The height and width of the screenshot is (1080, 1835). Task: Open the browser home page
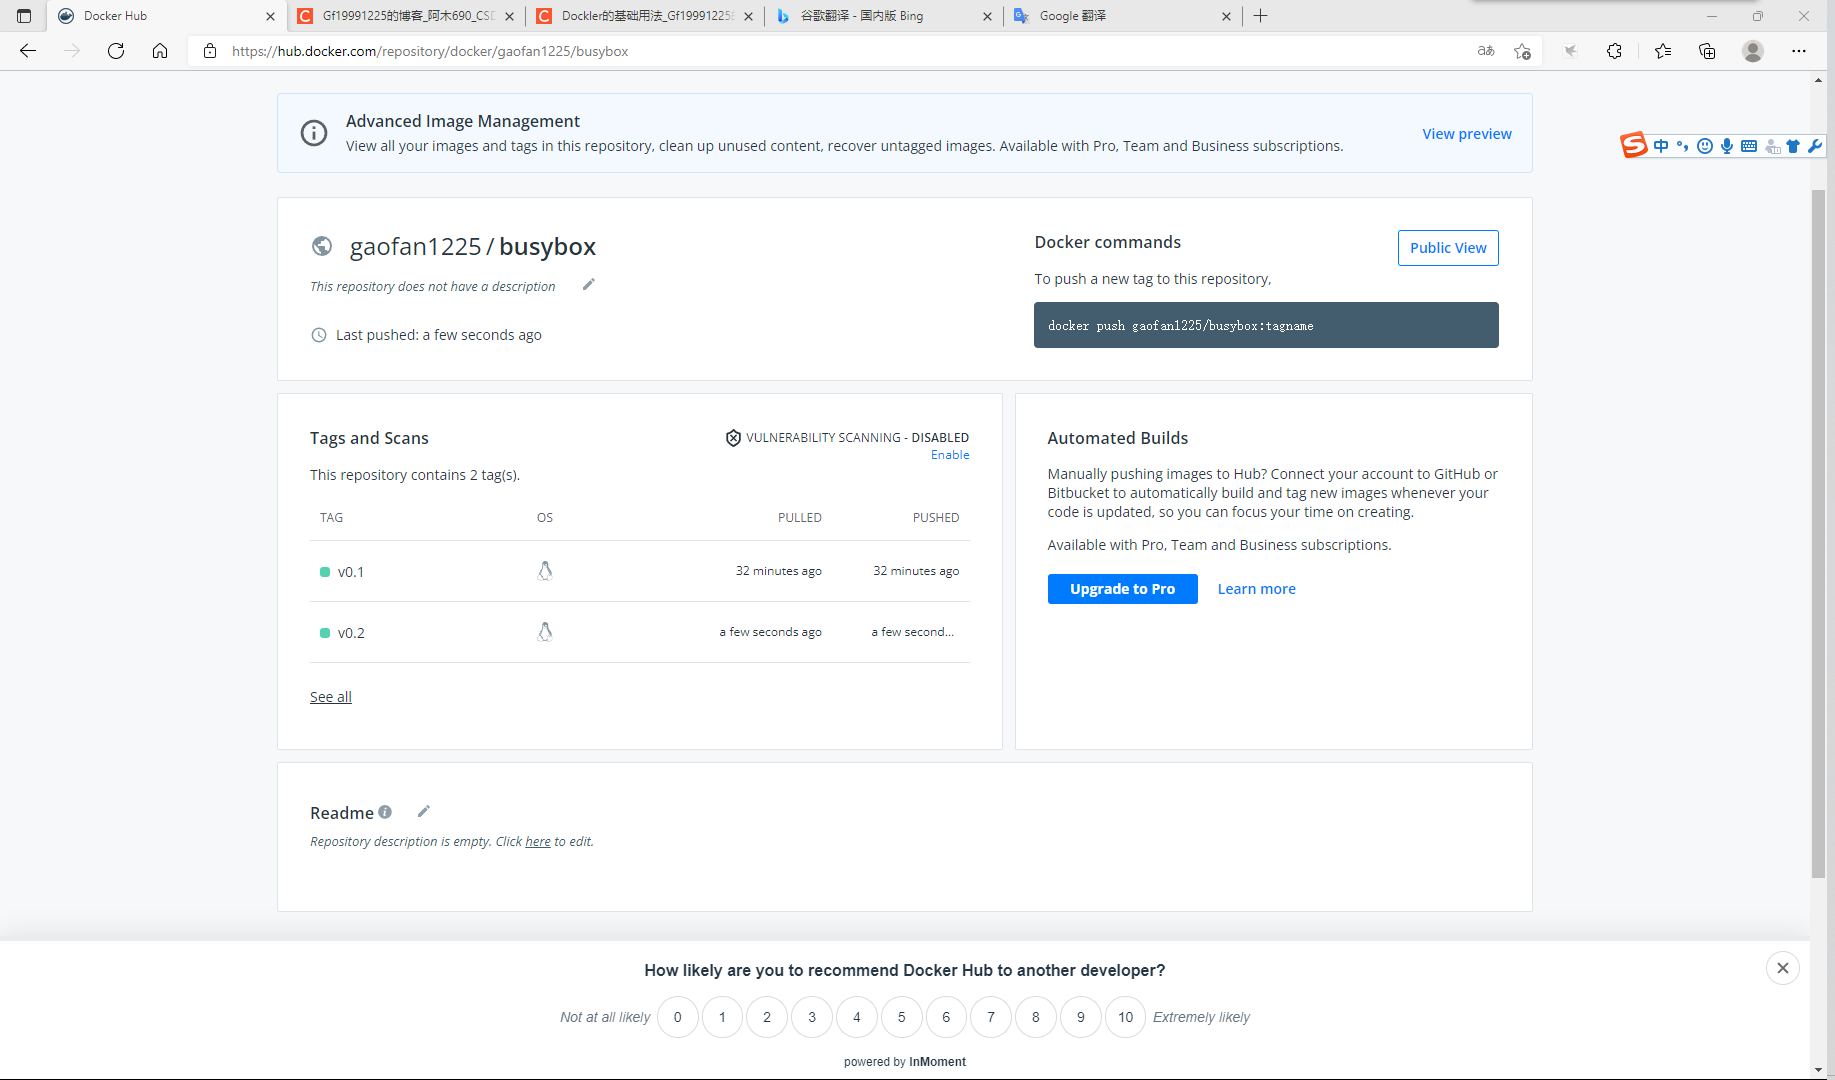[160, 51]
